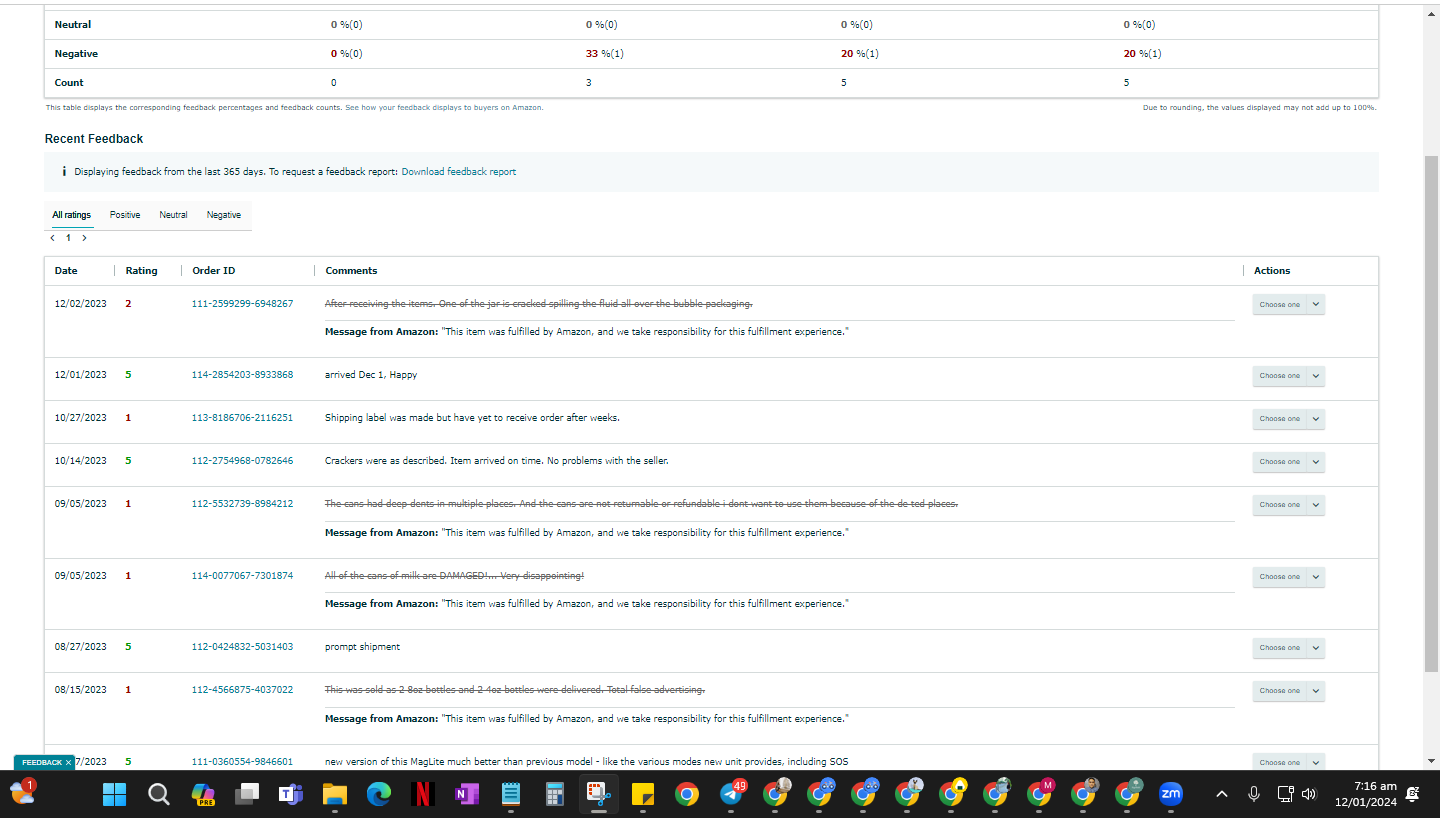
Task: Go to the previous feedback page arrow
Action: [x=52, y=238]
